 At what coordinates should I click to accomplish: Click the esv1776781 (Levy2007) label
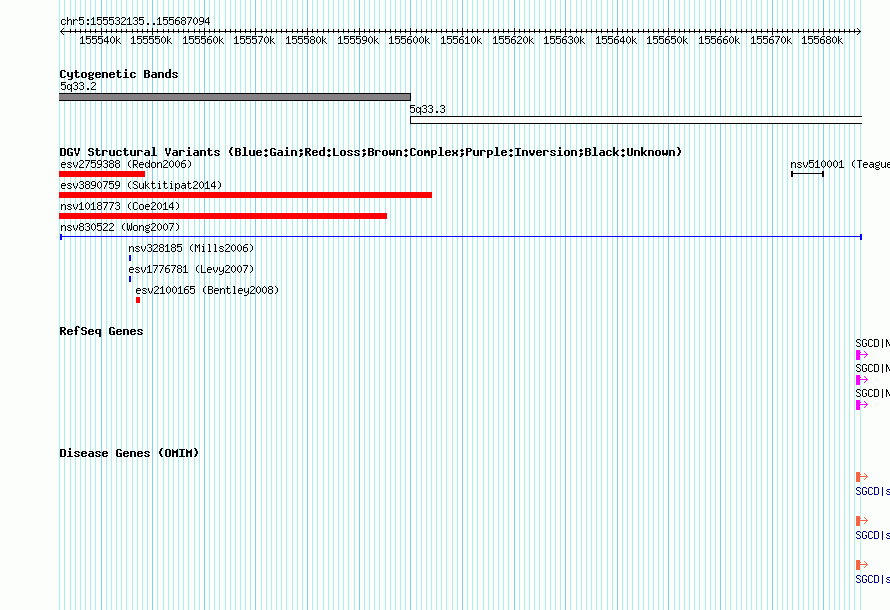tap(191, 270)
